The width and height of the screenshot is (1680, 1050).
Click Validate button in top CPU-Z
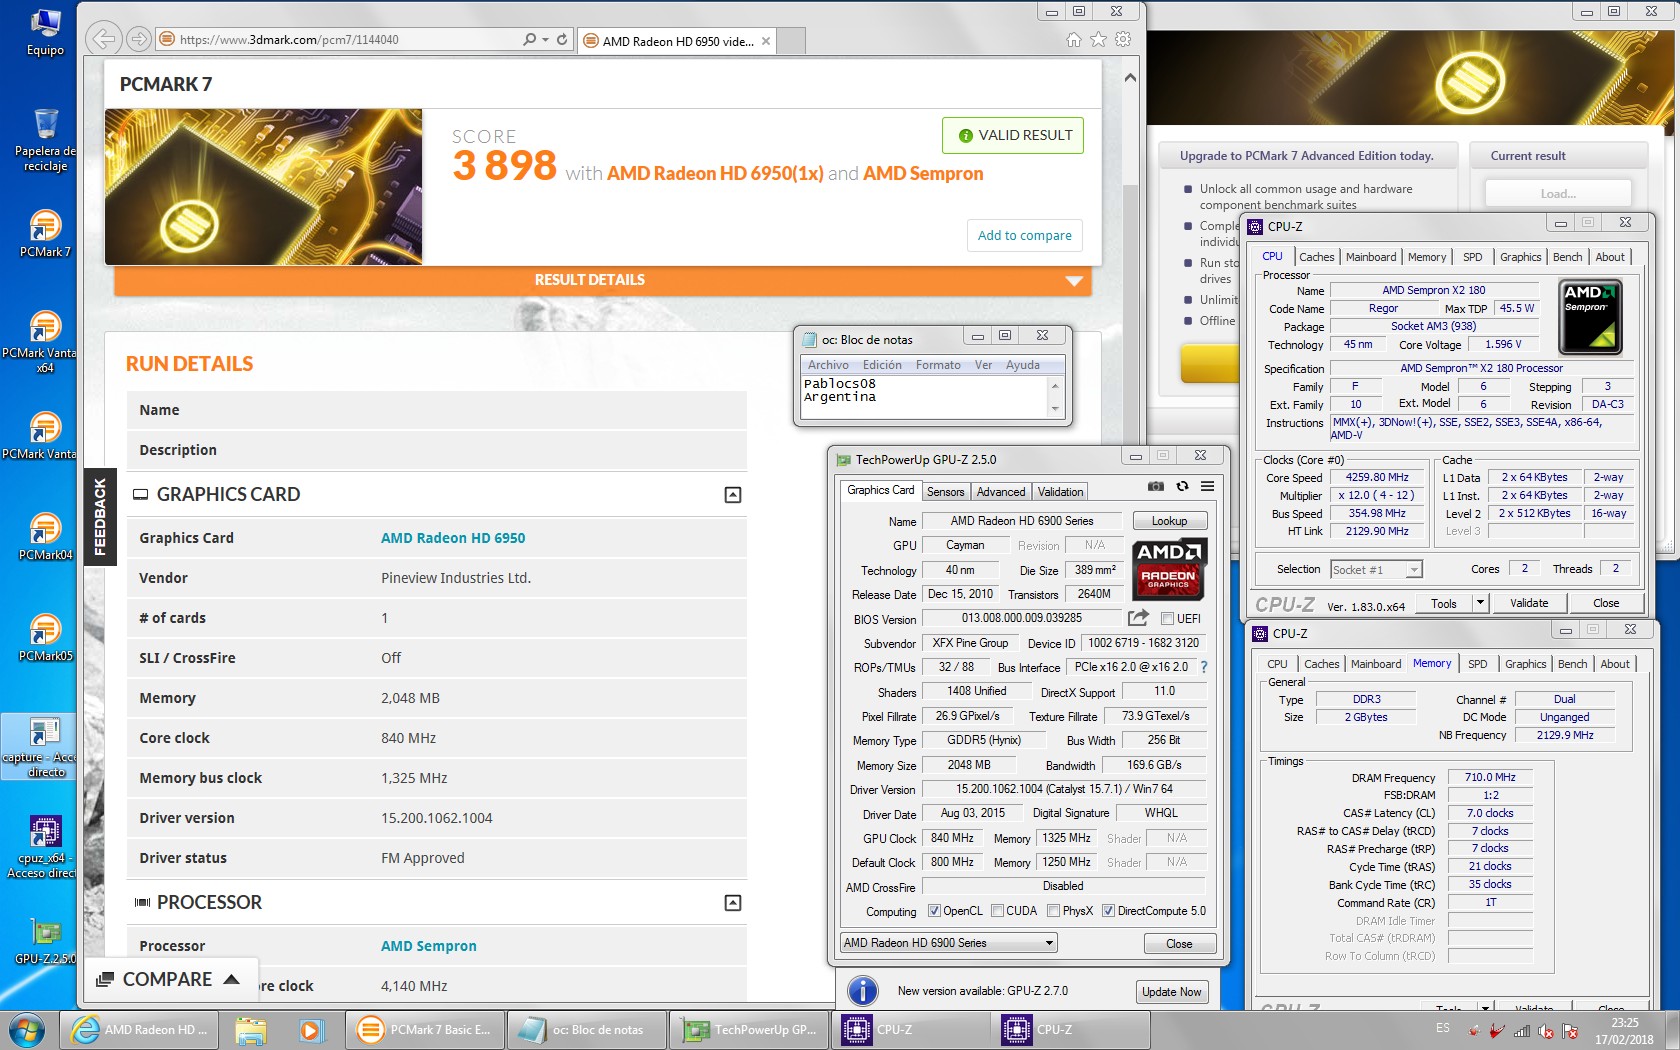tap(1528, 603)
